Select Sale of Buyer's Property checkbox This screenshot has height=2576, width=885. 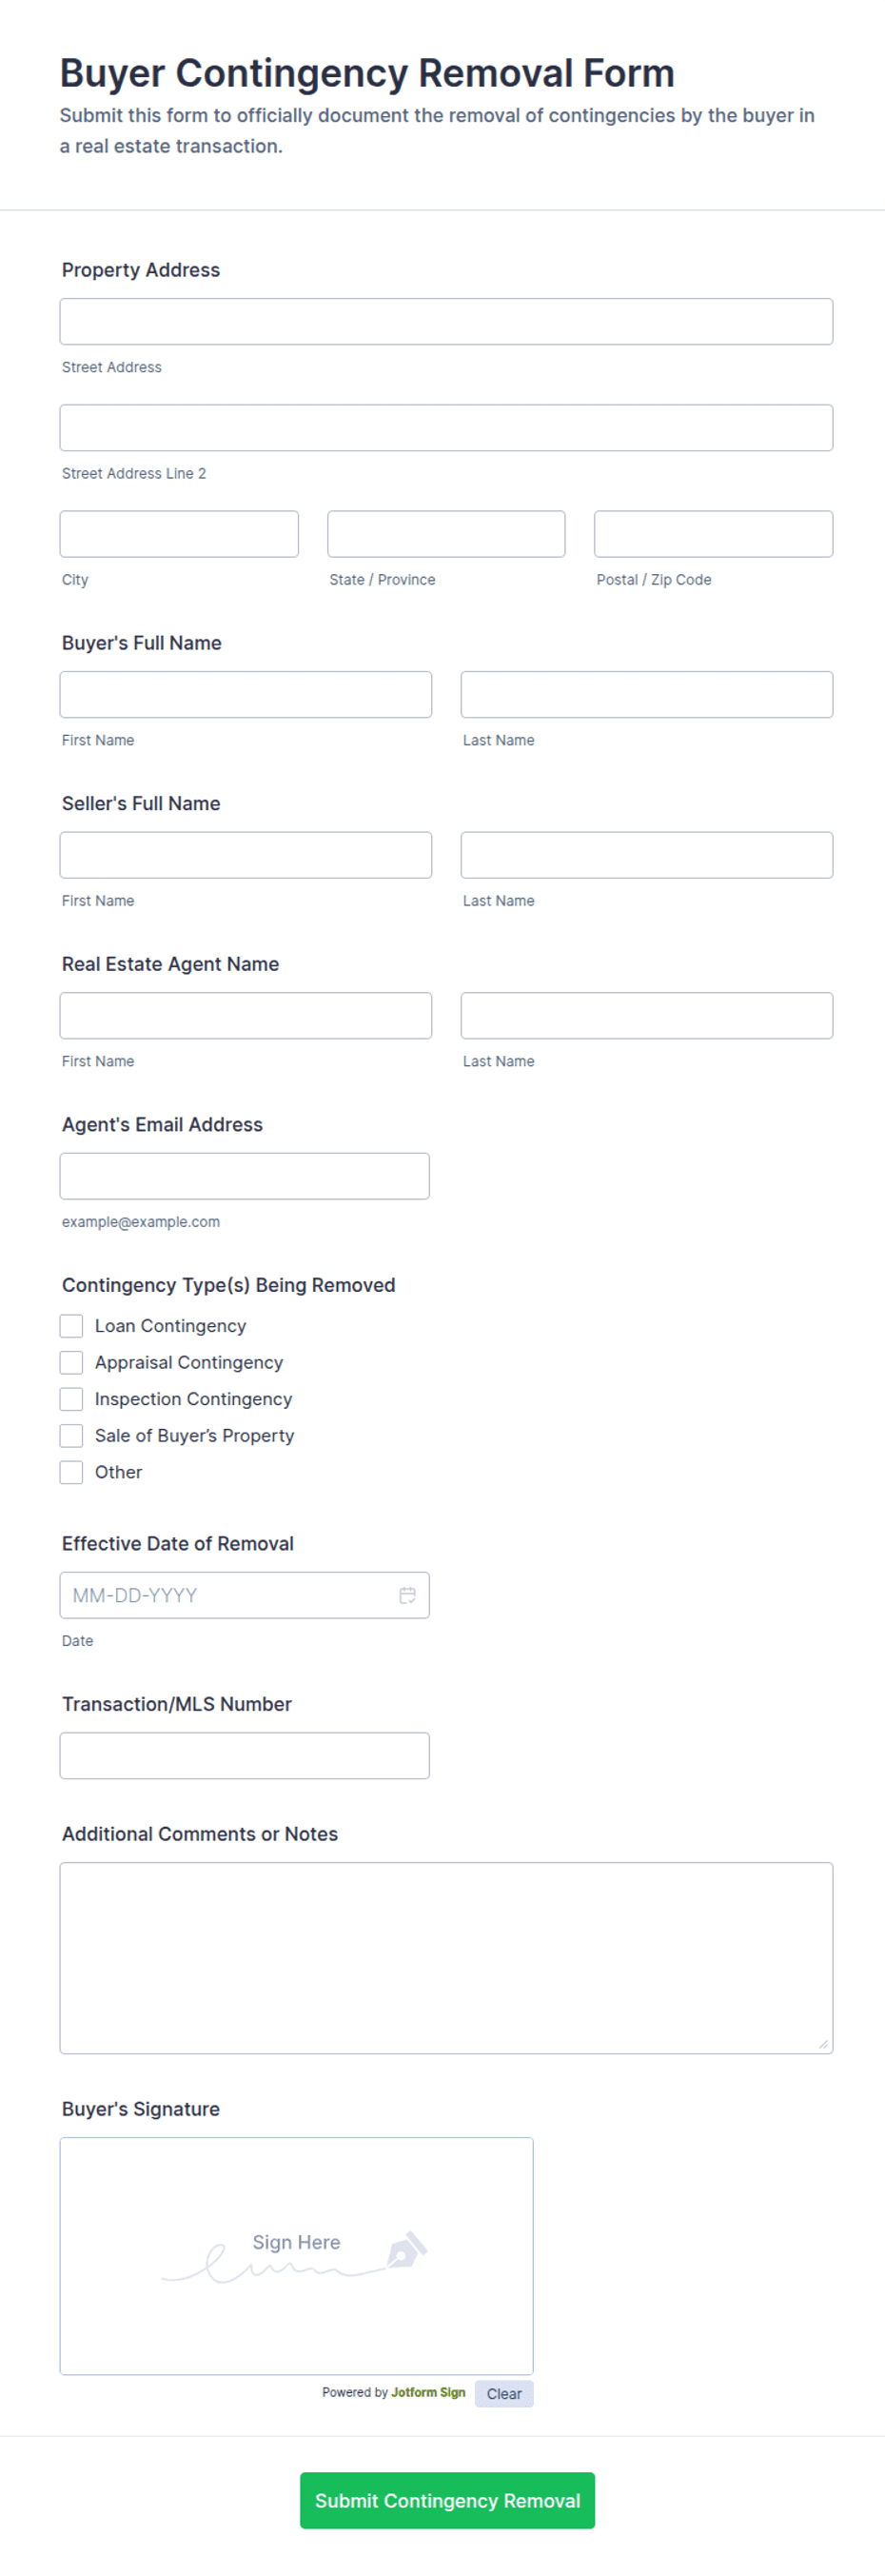pyautogui.click(x=71, y=1435)
